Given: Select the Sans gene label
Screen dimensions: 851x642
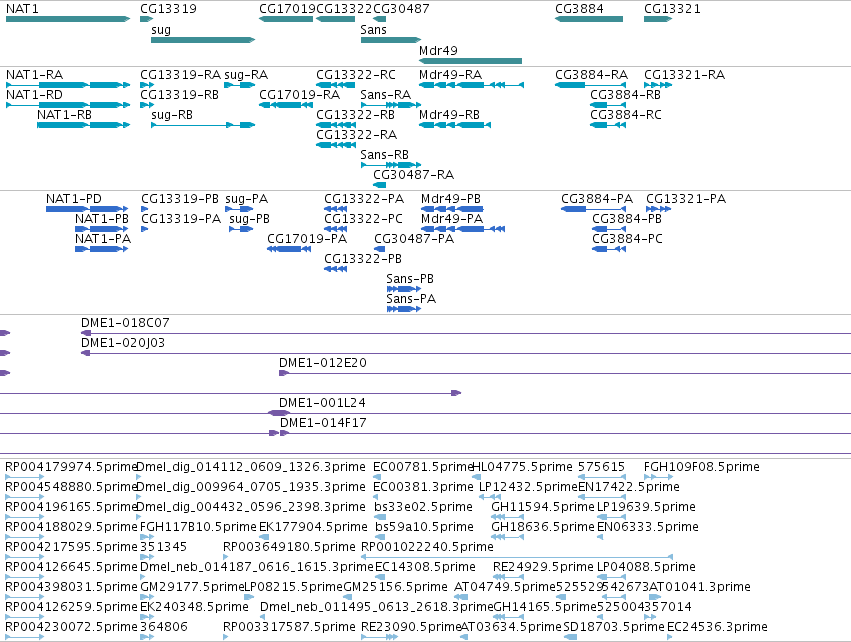Looking at the screenshot, I should (x=373, y=30).
